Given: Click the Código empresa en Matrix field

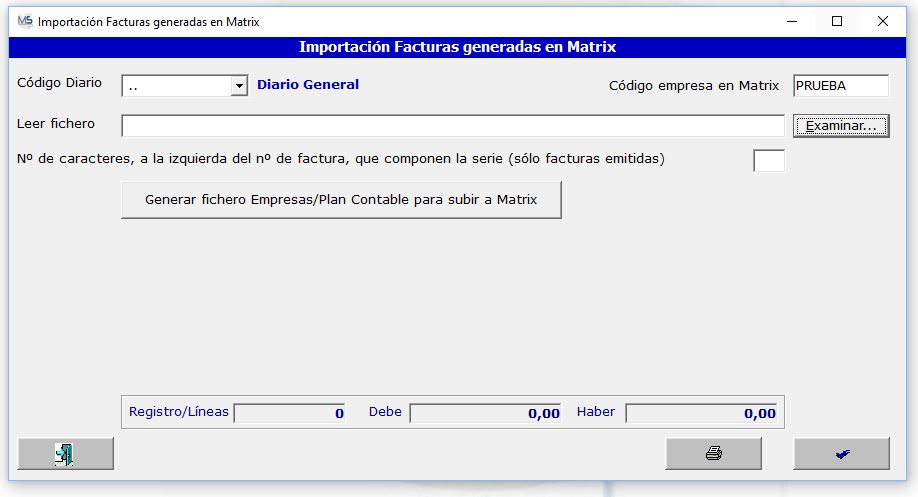Looking at the screenshot, I should point(841,85).
